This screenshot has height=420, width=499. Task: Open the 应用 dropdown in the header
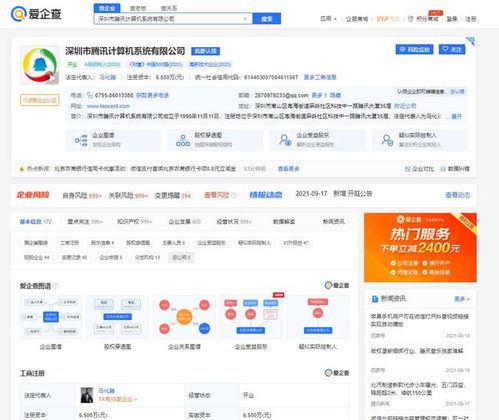(x=328, y=19)
